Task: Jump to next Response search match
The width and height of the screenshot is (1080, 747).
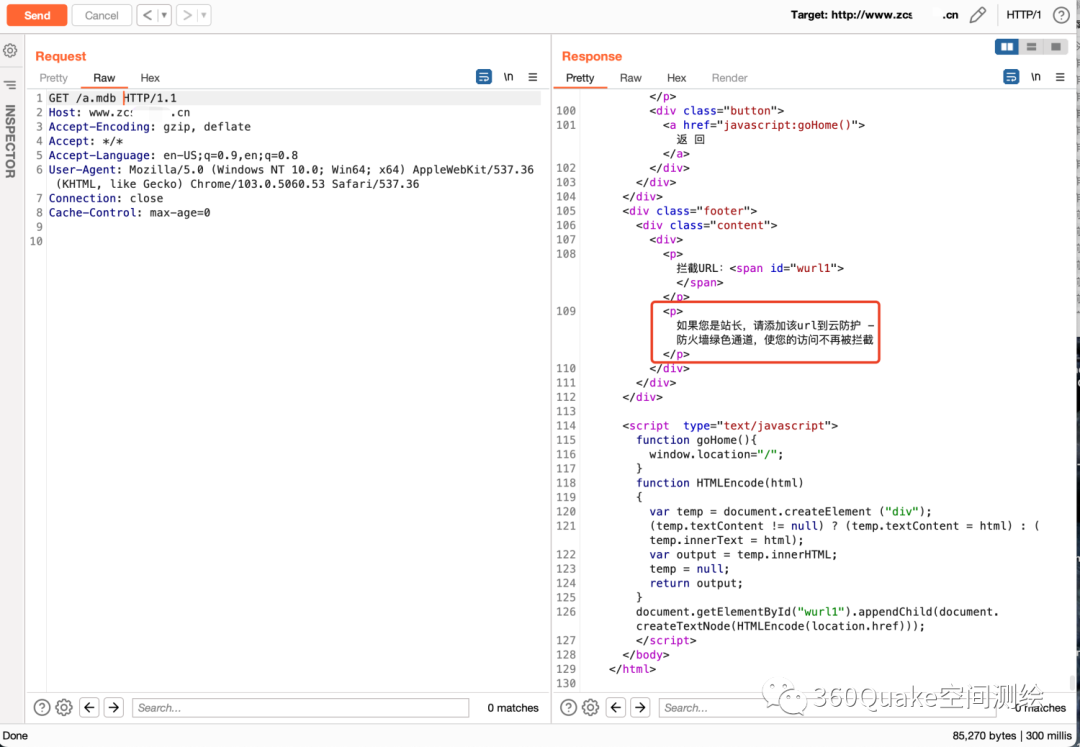Action: coord(640,707)
